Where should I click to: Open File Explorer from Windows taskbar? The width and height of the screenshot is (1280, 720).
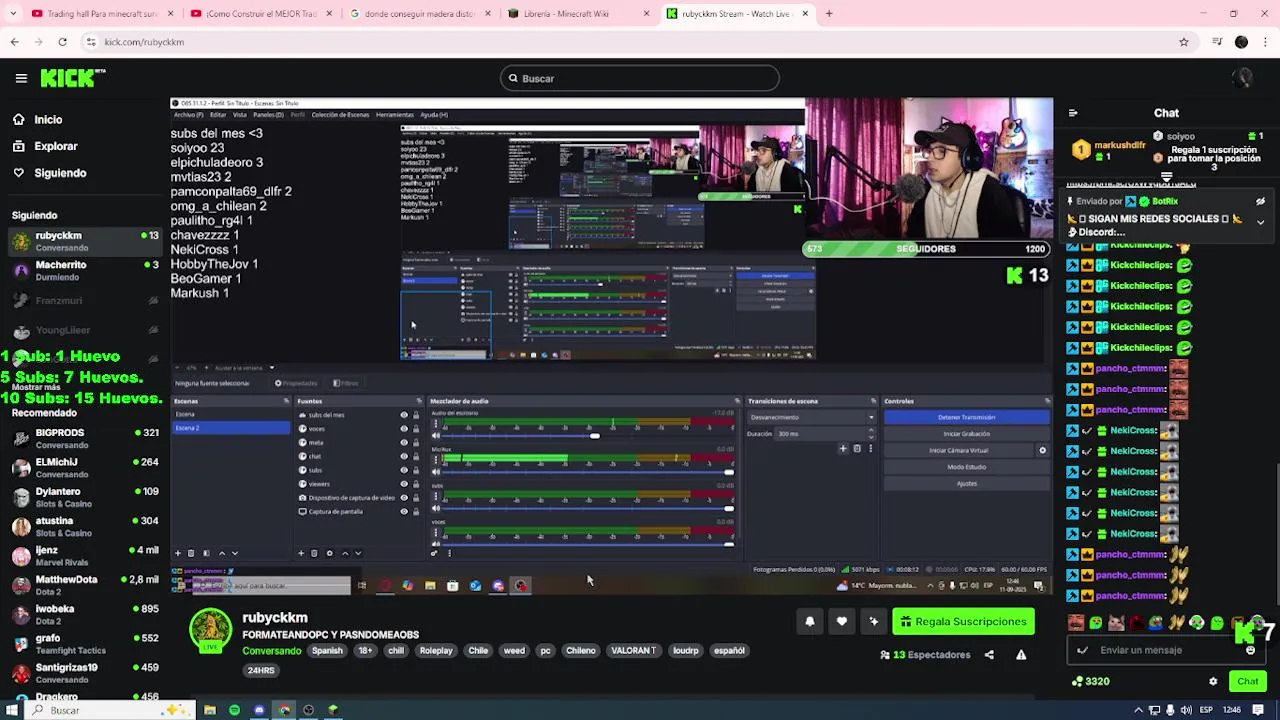(x=210, y=710)
